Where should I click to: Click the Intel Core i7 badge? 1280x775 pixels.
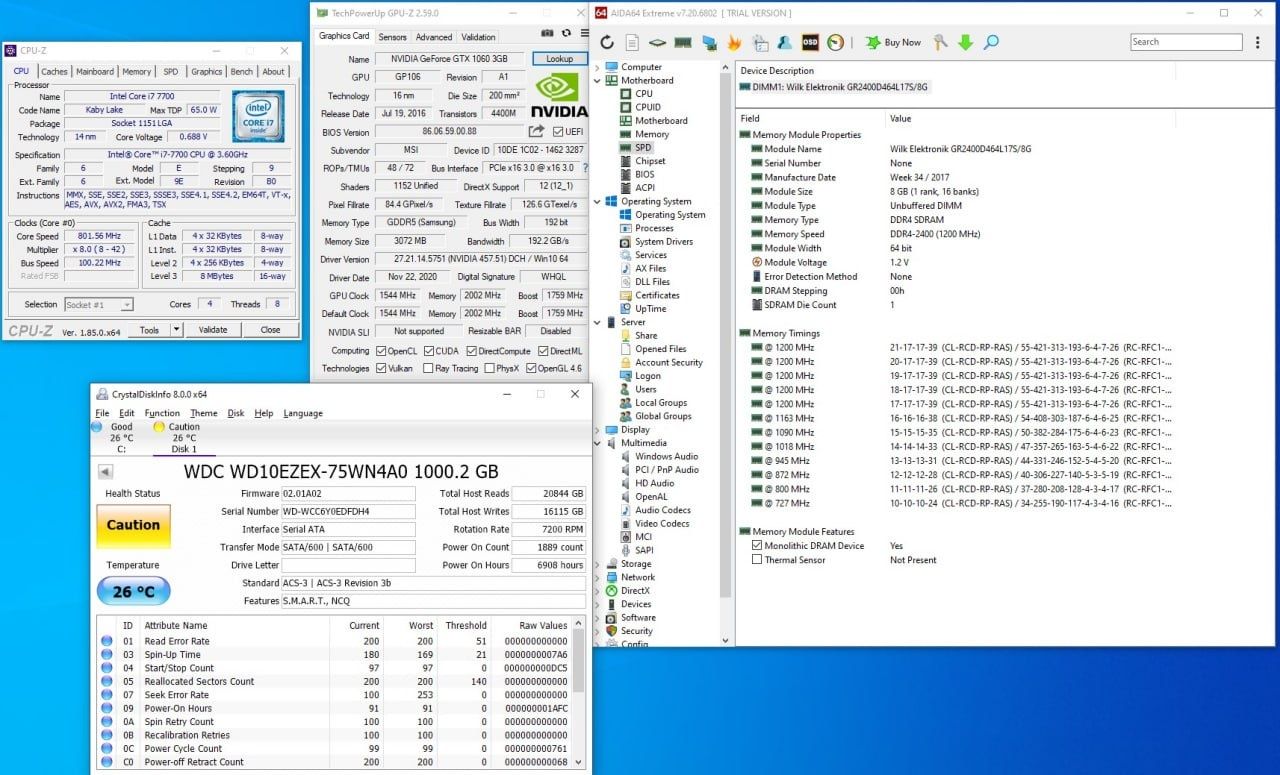click(259, 115)
